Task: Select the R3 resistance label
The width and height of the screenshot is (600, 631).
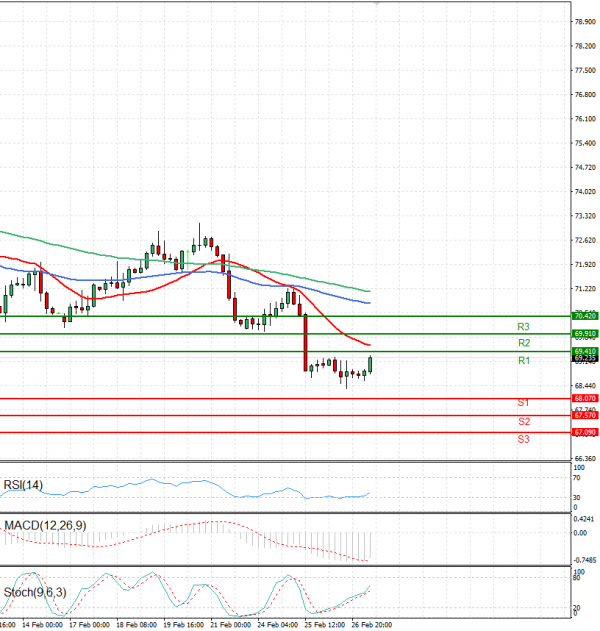Action: pos(523,326)
